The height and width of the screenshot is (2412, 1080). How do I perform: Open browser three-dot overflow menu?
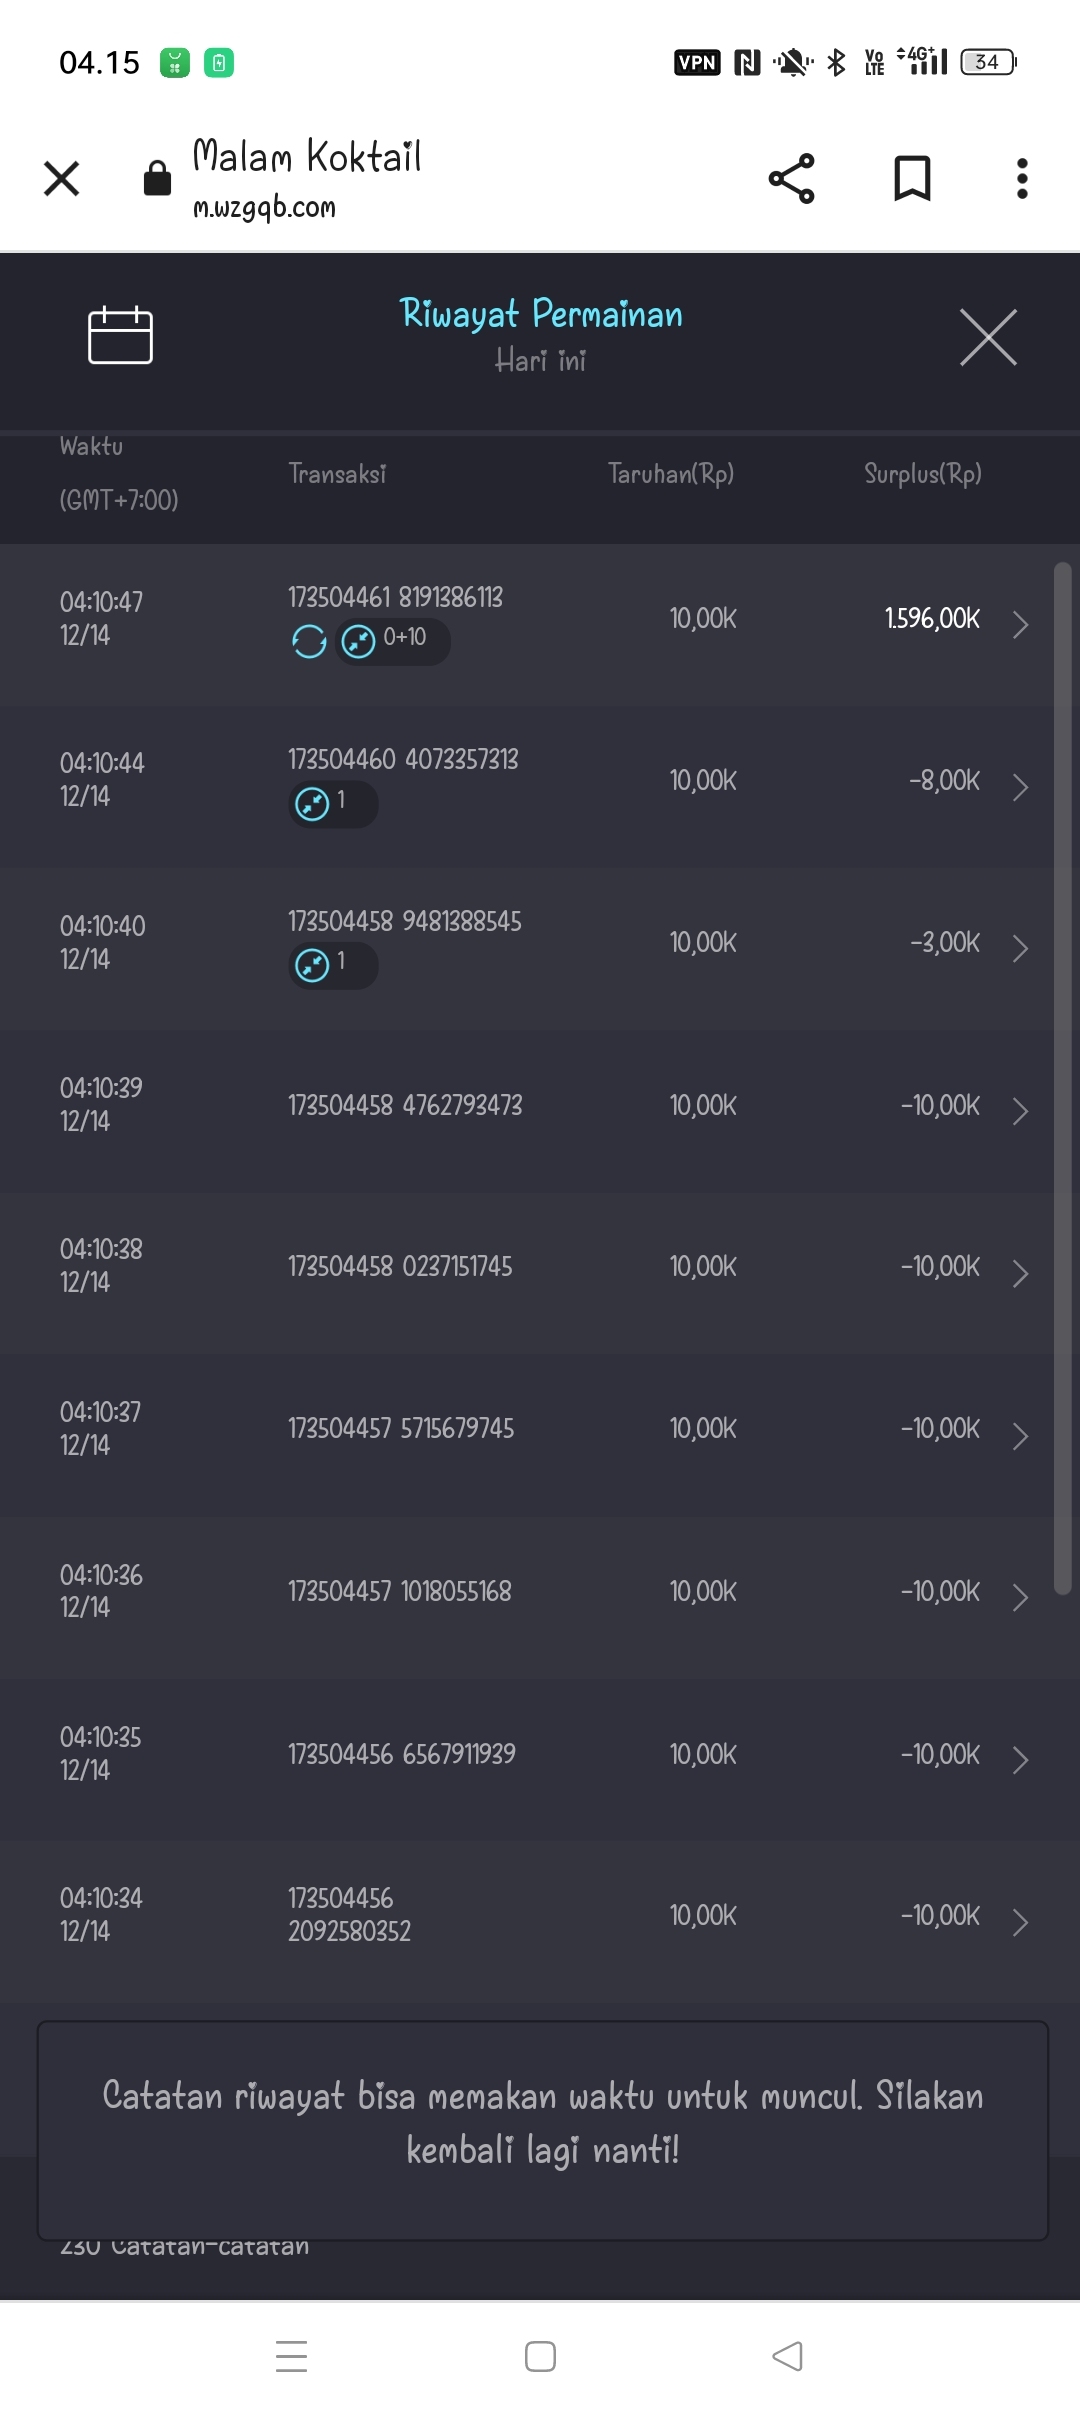pos(1021,179)
